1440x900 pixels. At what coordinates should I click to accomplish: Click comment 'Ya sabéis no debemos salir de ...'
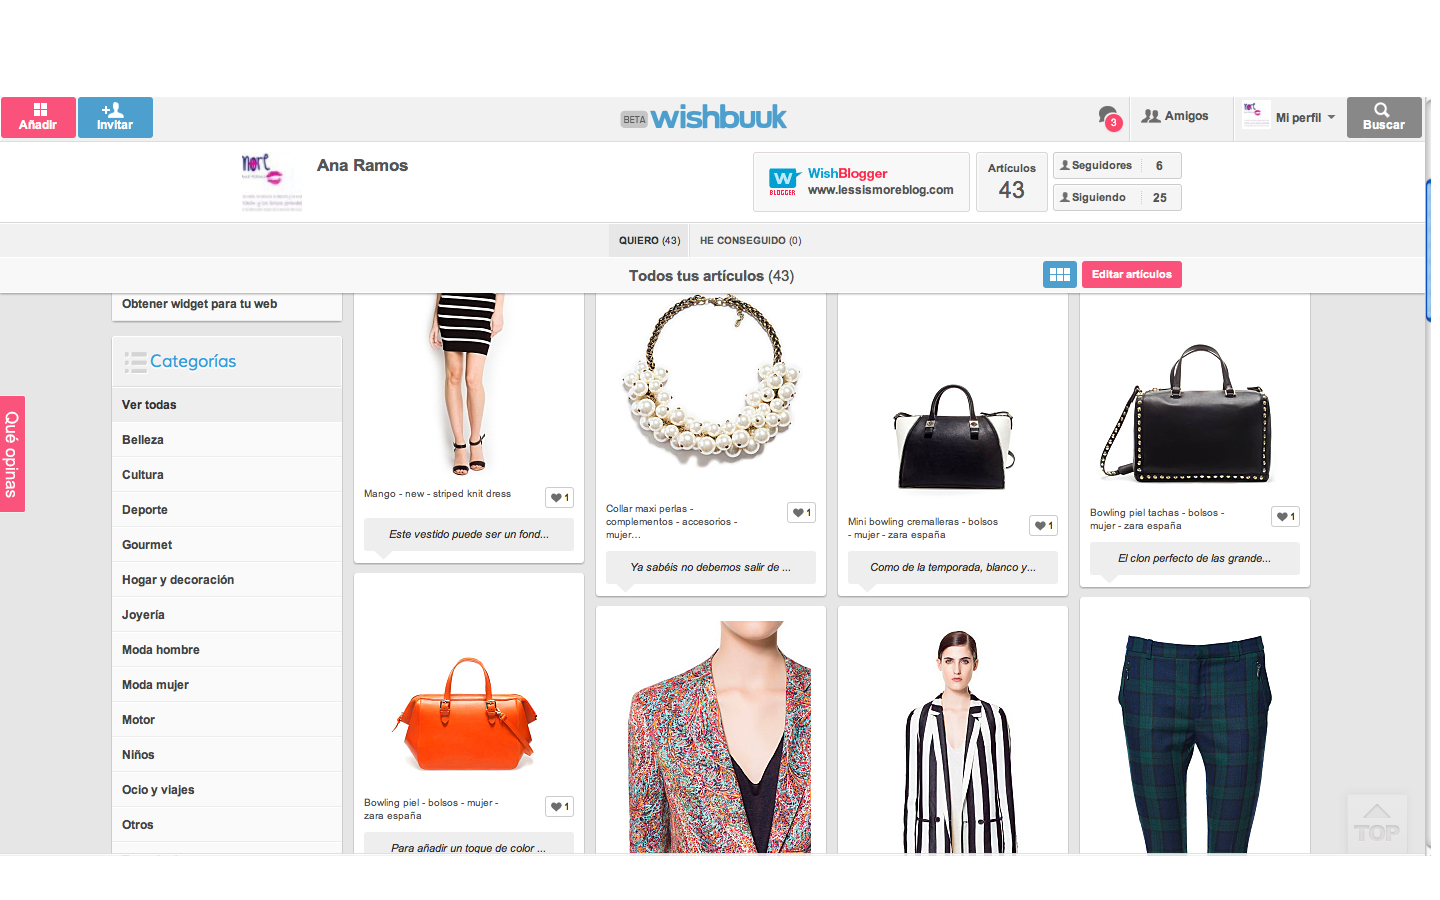[x=711, y=567]
